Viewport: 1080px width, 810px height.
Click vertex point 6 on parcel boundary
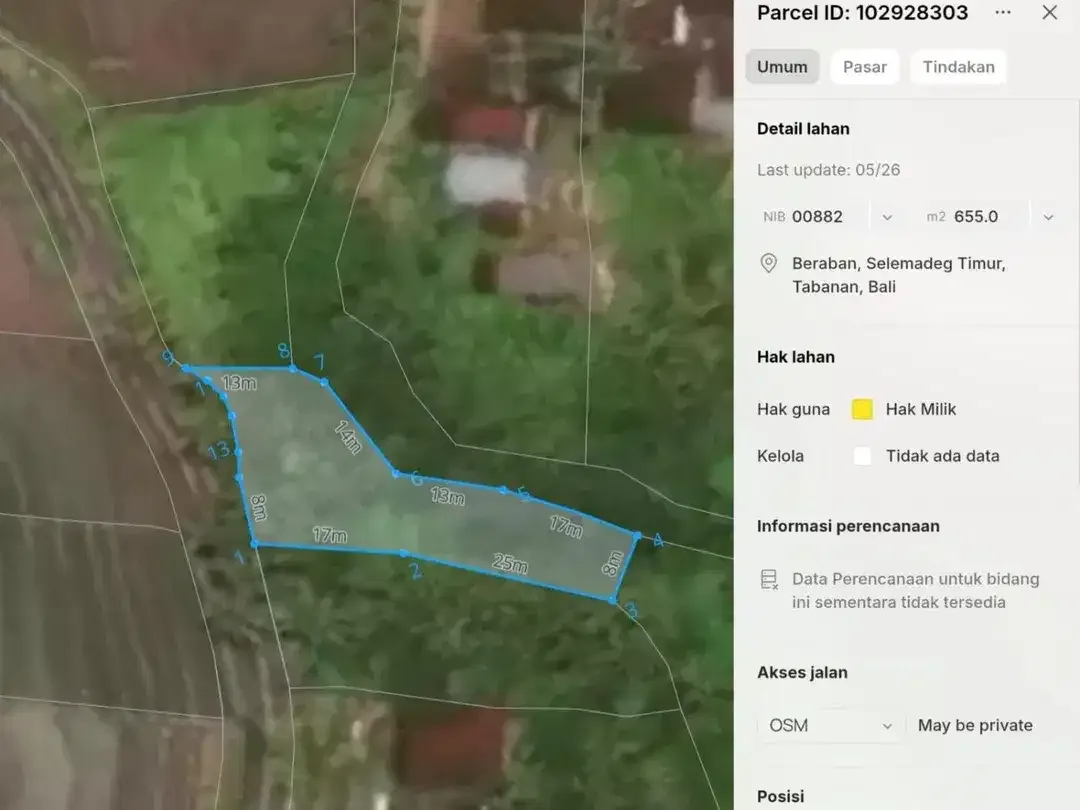click(x=396, y=473)
